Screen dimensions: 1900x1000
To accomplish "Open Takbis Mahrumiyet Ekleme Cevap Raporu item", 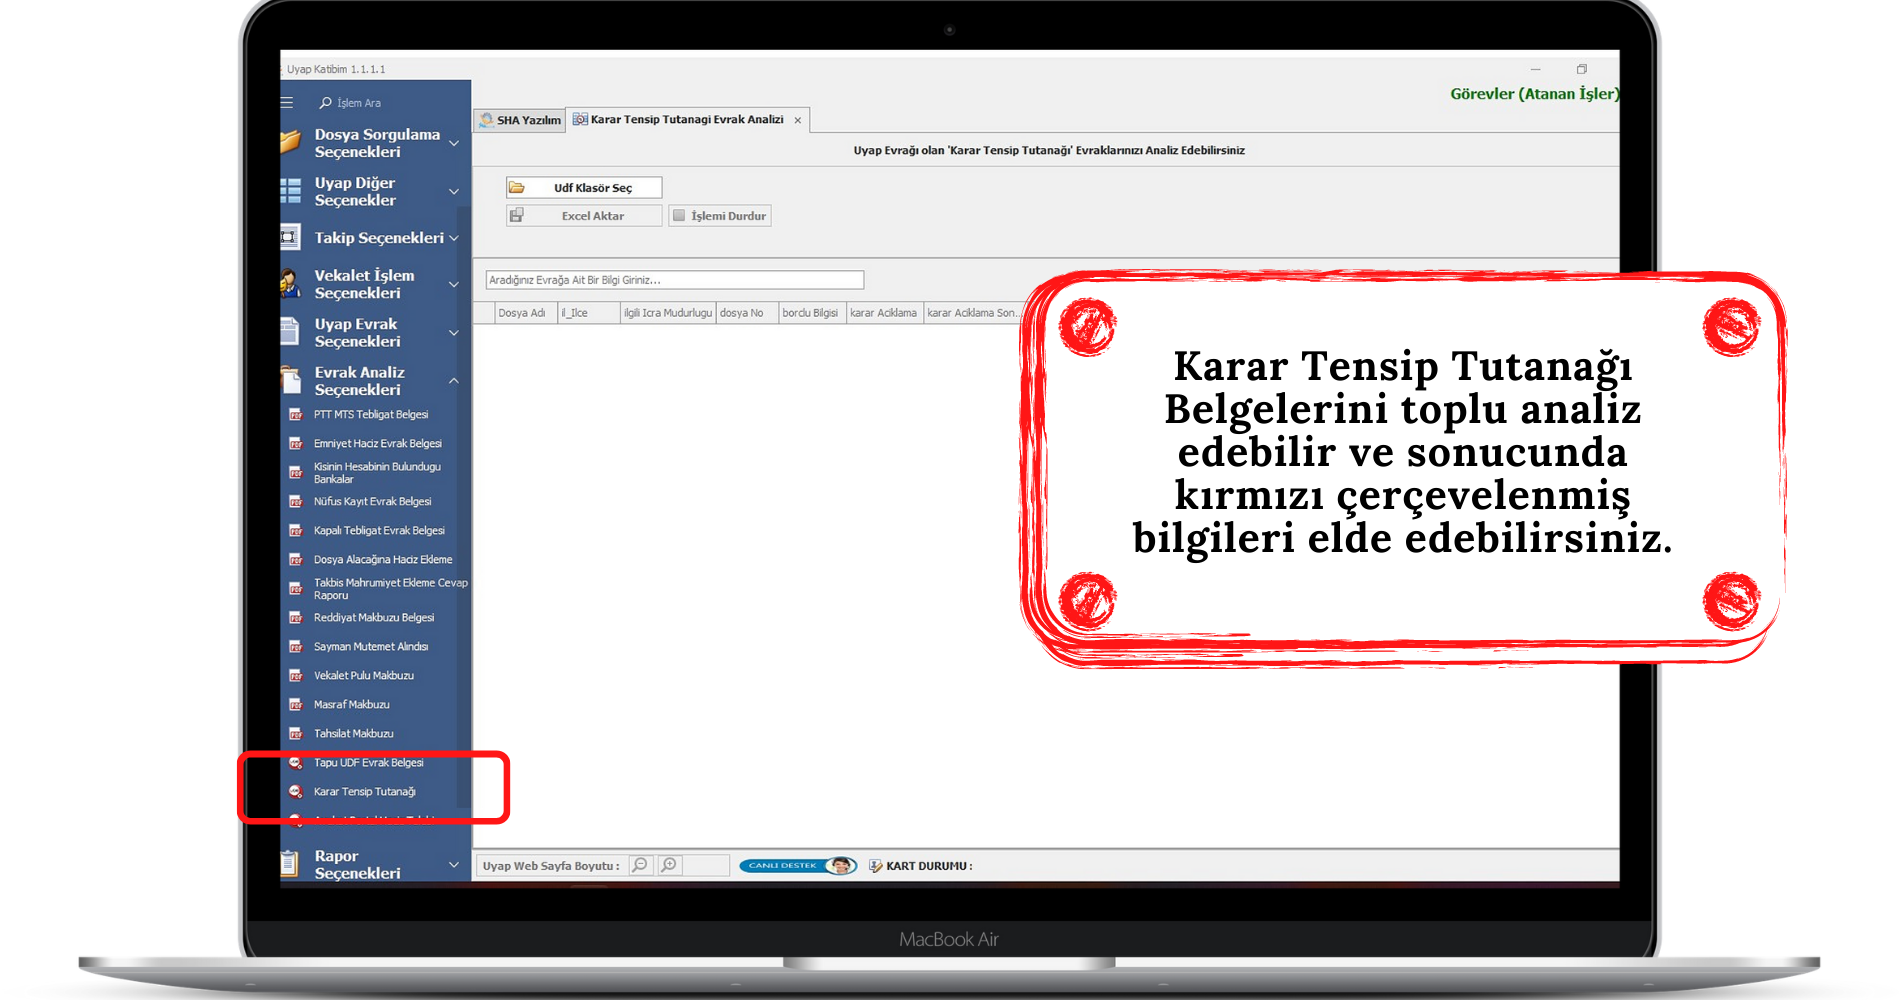I will click(x=390, y=588).
